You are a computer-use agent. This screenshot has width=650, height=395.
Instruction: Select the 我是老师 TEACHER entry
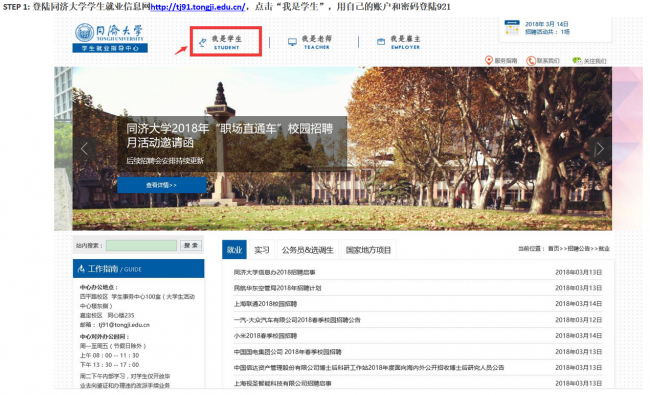coord(316,42)
